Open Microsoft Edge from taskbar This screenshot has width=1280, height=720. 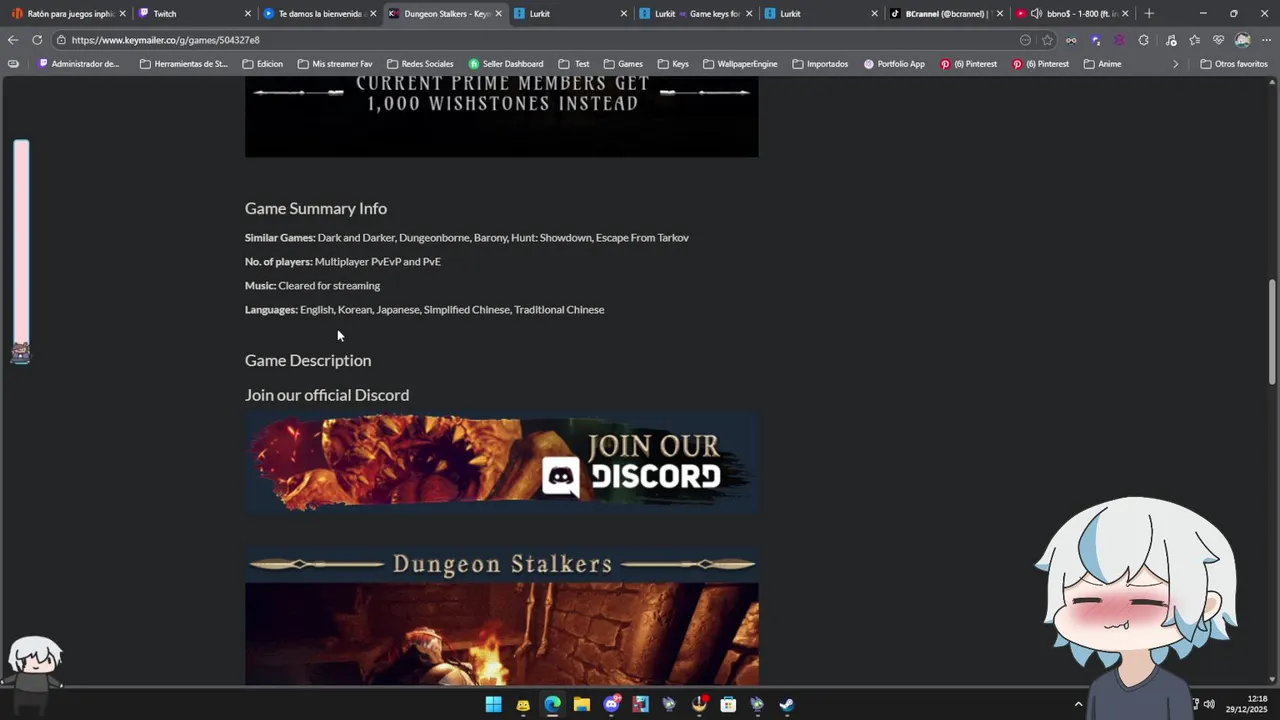(x=552, y=704)
